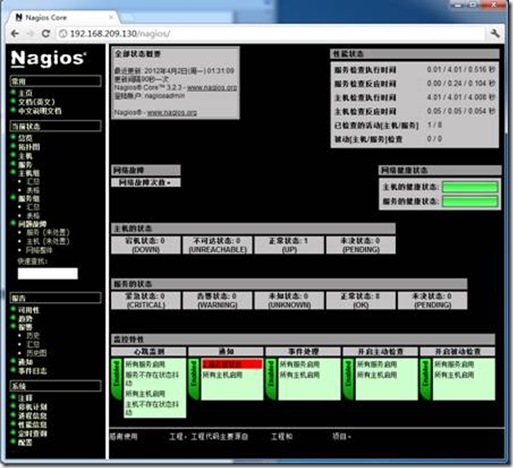Open 汇总 under 报警
The width and height of the screenshot is (513, 468).
click(x=33, y=344)
